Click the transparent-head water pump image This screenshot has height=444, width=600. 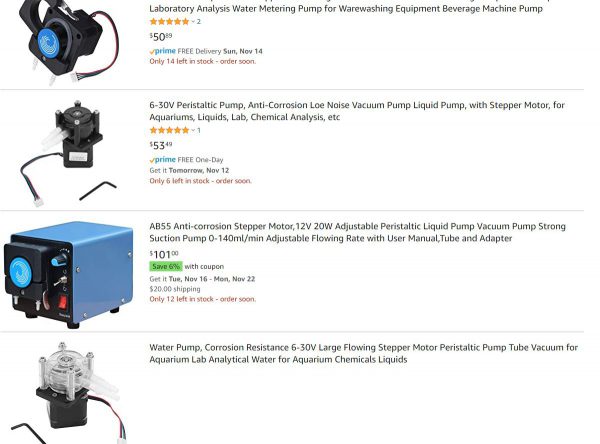tap(69, 393)
